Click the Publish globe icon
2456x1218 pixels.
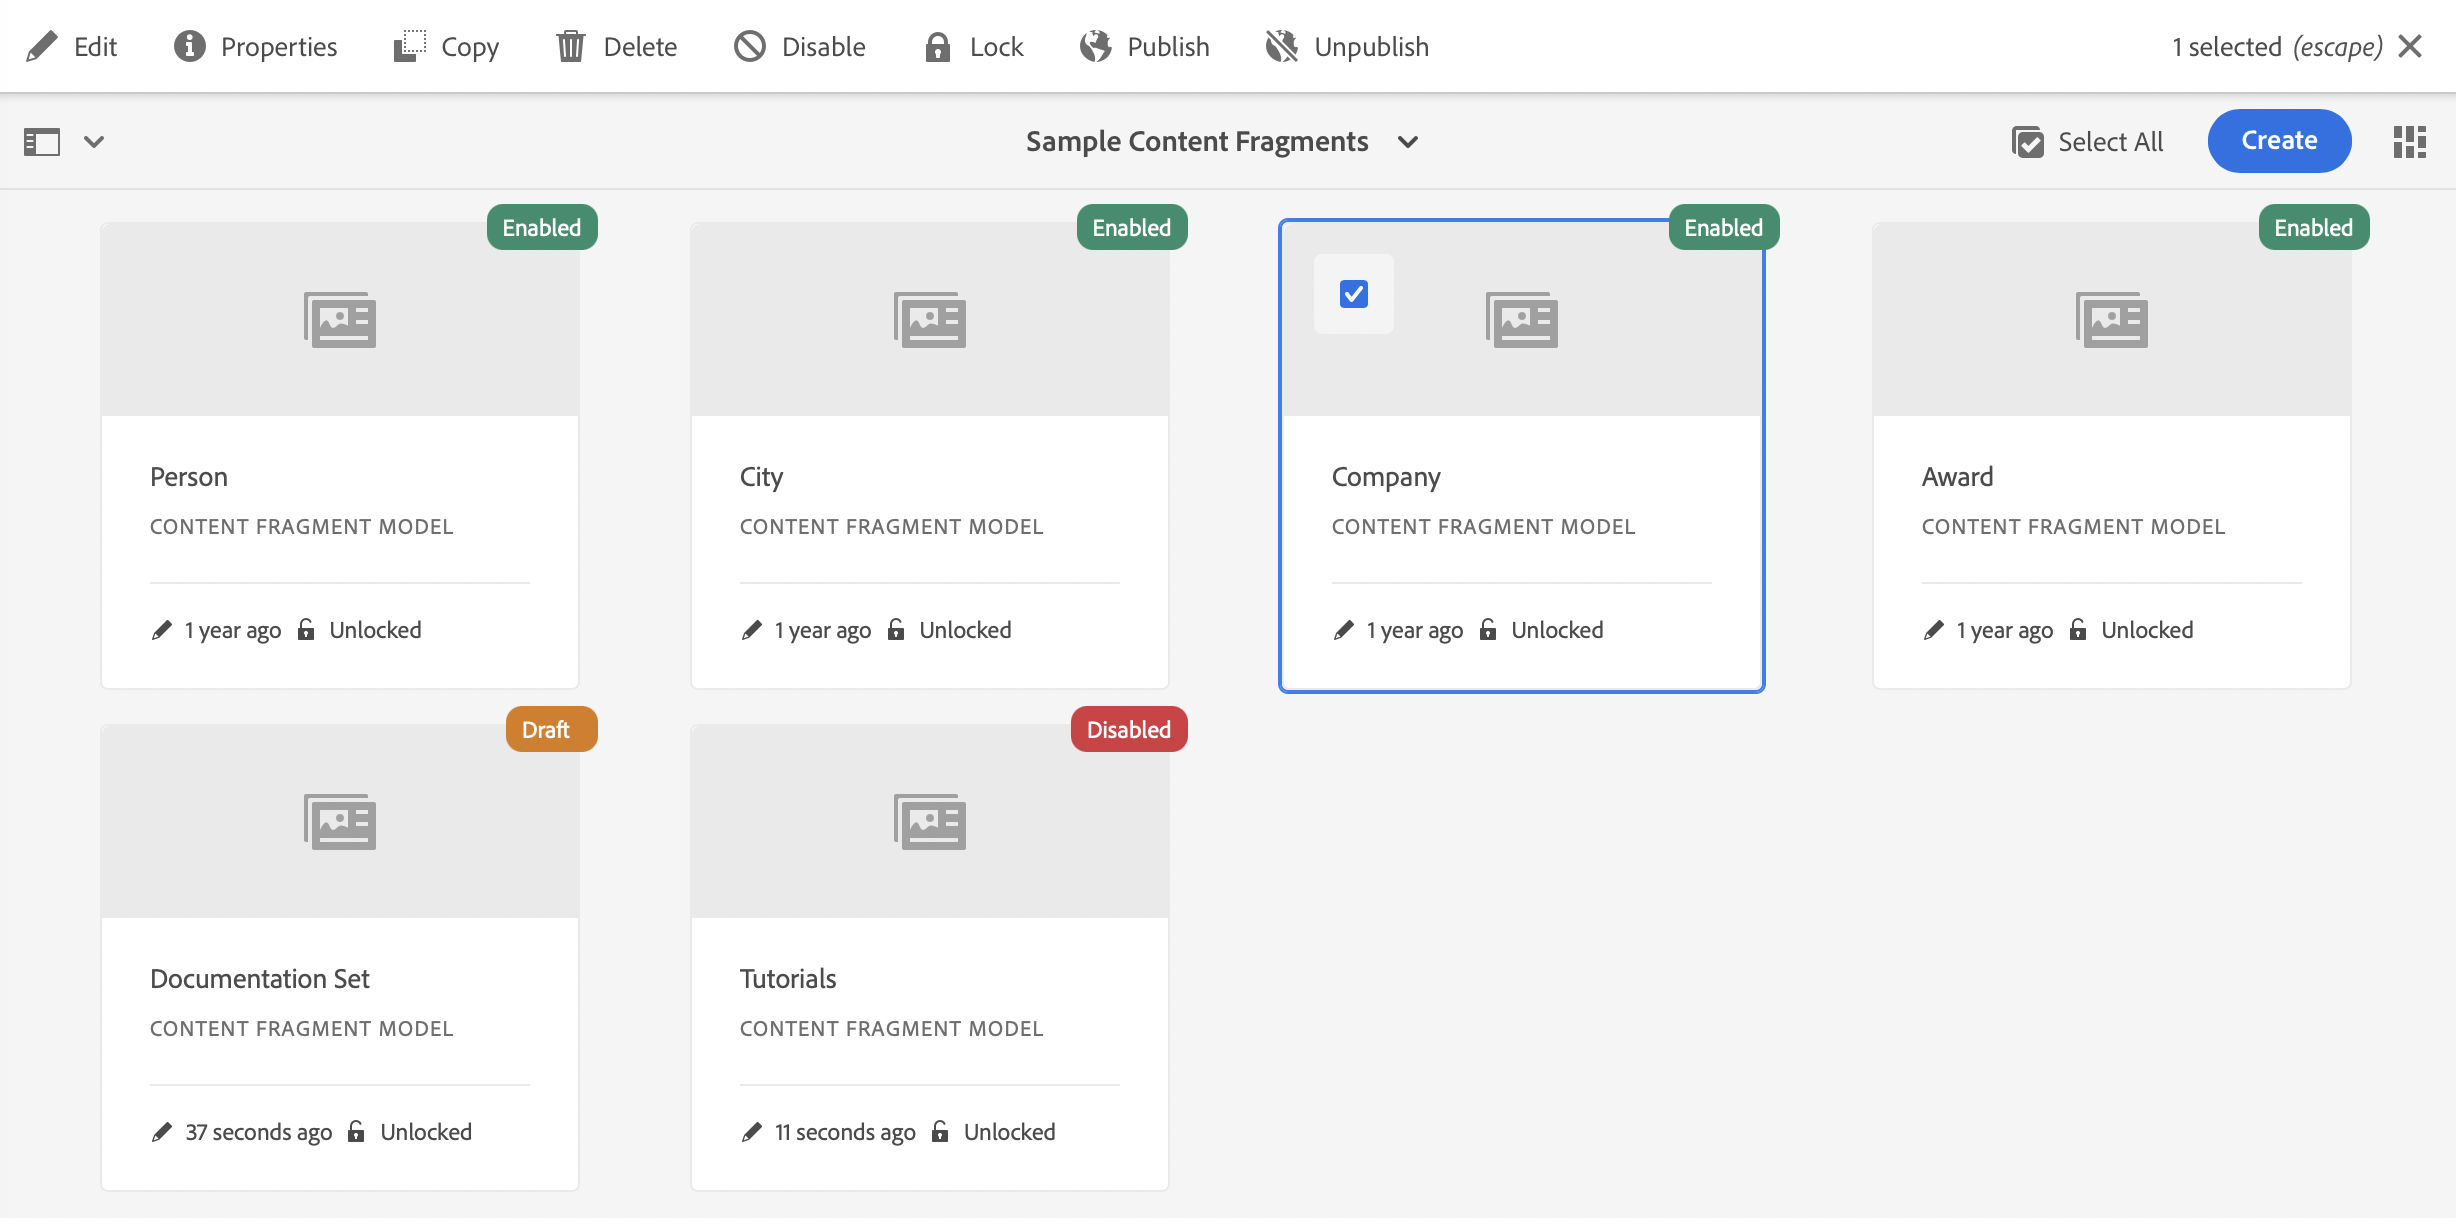point(1095,47)
